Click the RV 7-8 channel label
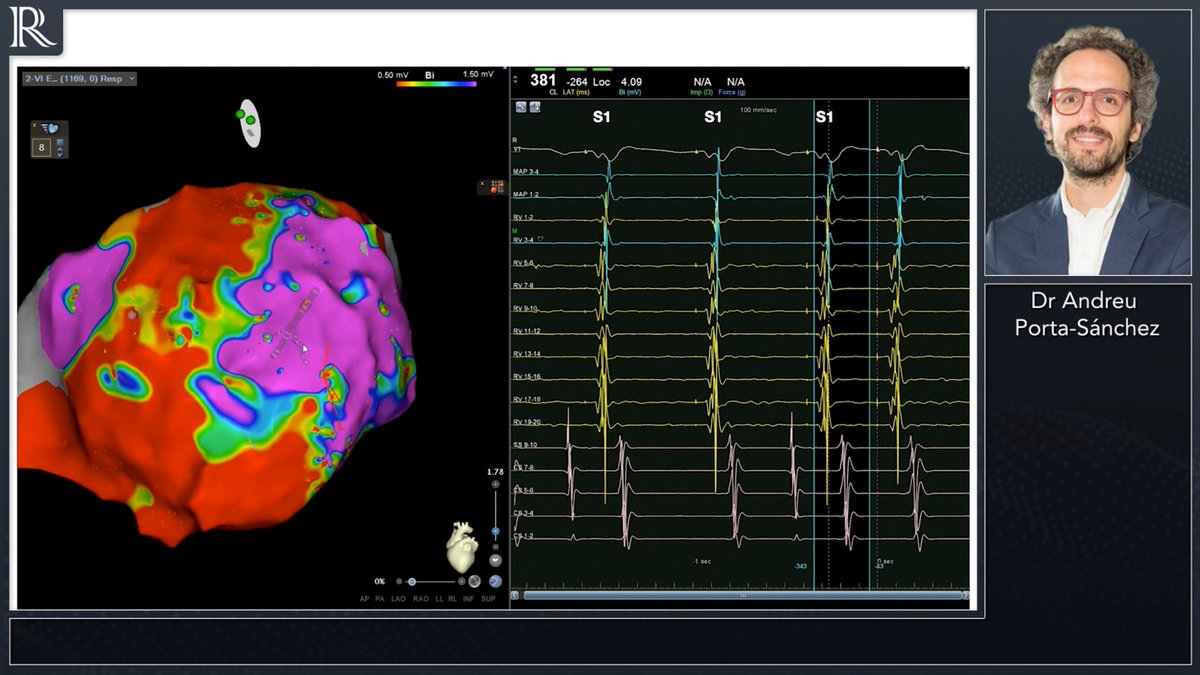 [x=523, y=286]
